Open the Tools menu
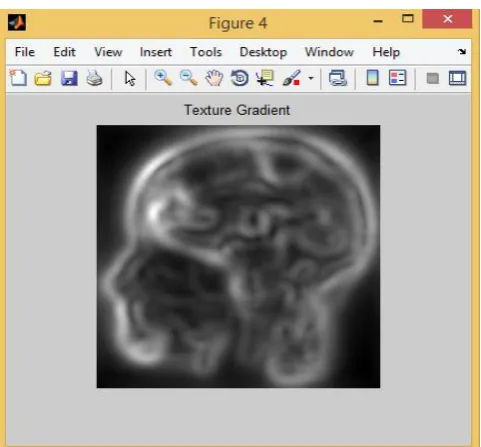The height and width of the screenshot is (447, 481). tap(206, 52)
